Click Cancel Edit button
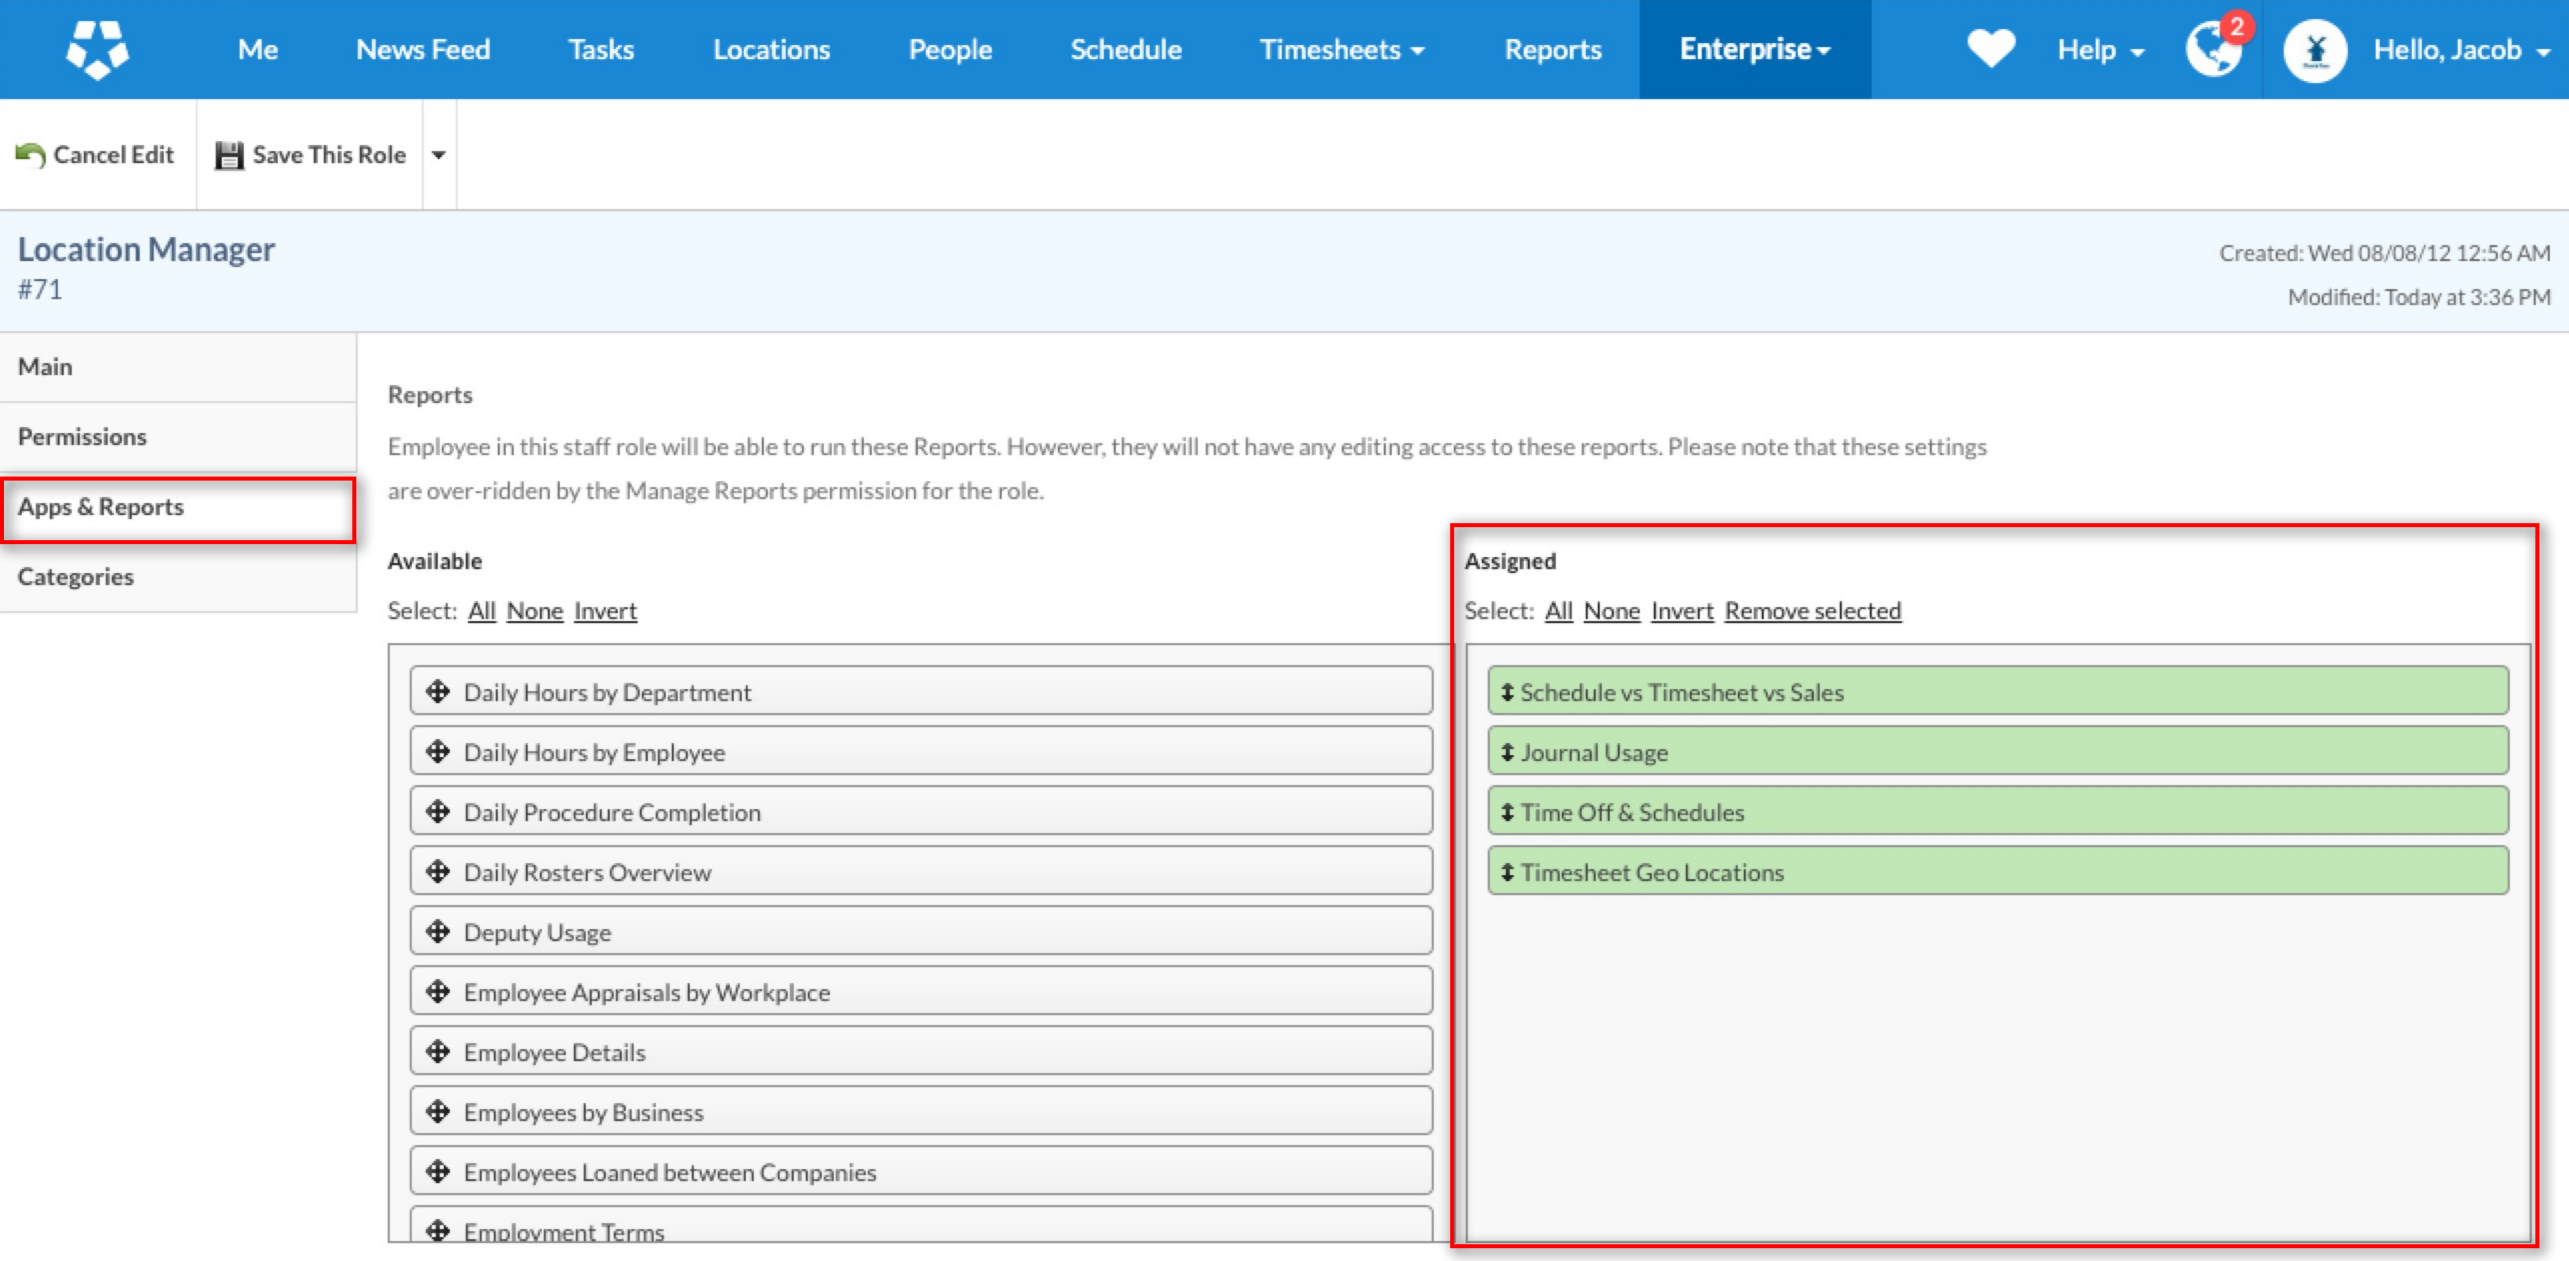This screenshot has height=1261, width=2569. (x=96, y=155)
